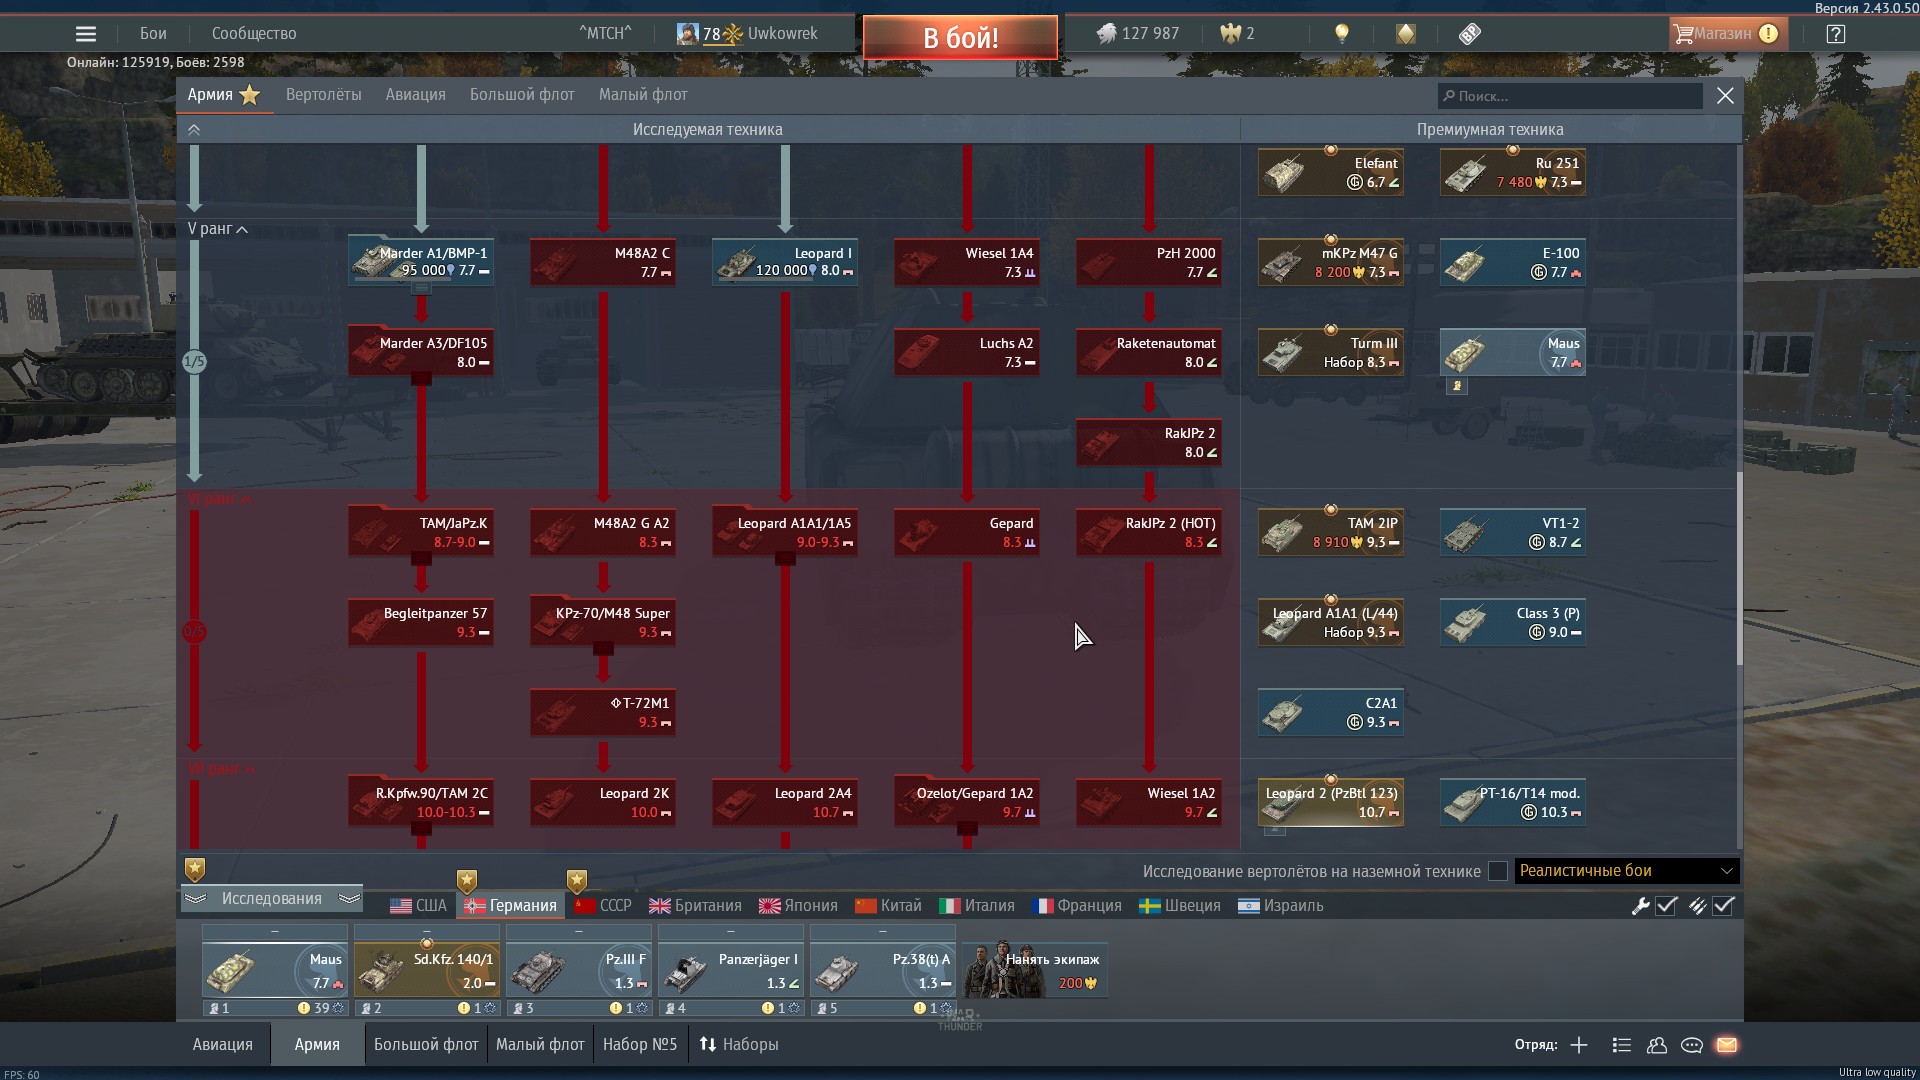1920x1080 pixels.
Task: Expand the Marder A1/BMP-1 vehicle group
Action: (421, 289)
